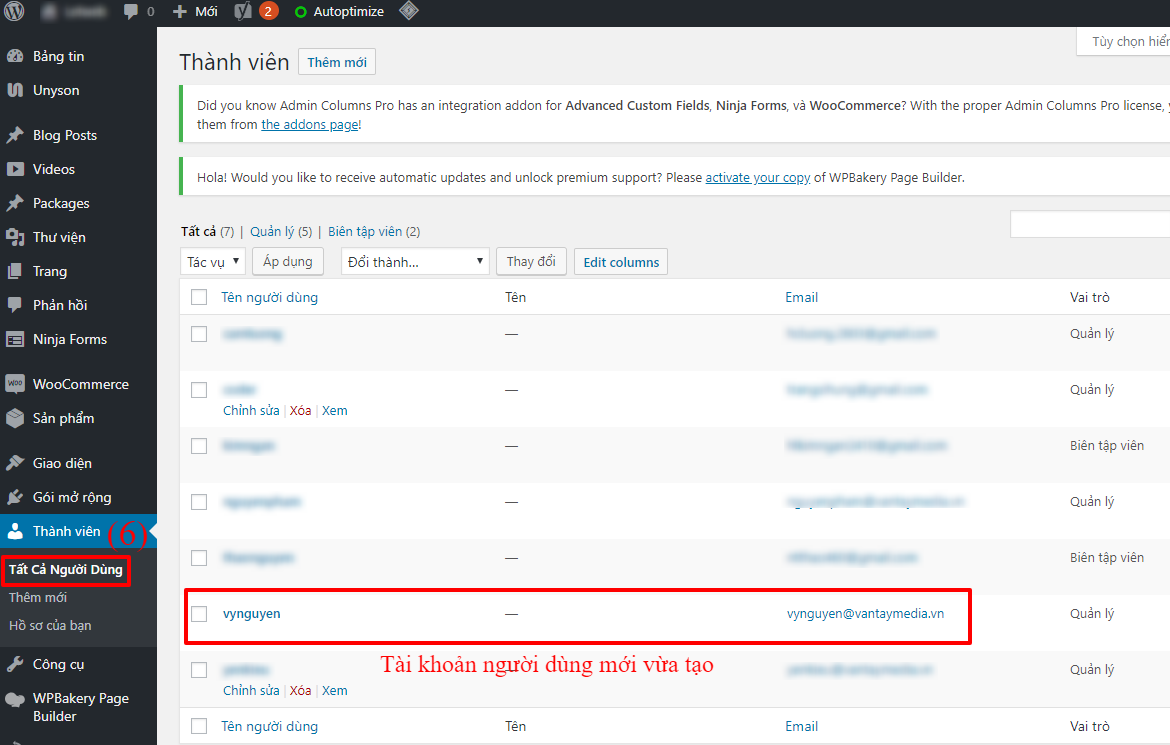Open the Mới new content menu
Image resolution: width=1170 pixels, height=745 pixels.
pyautogui.click(x=195, y=12)
